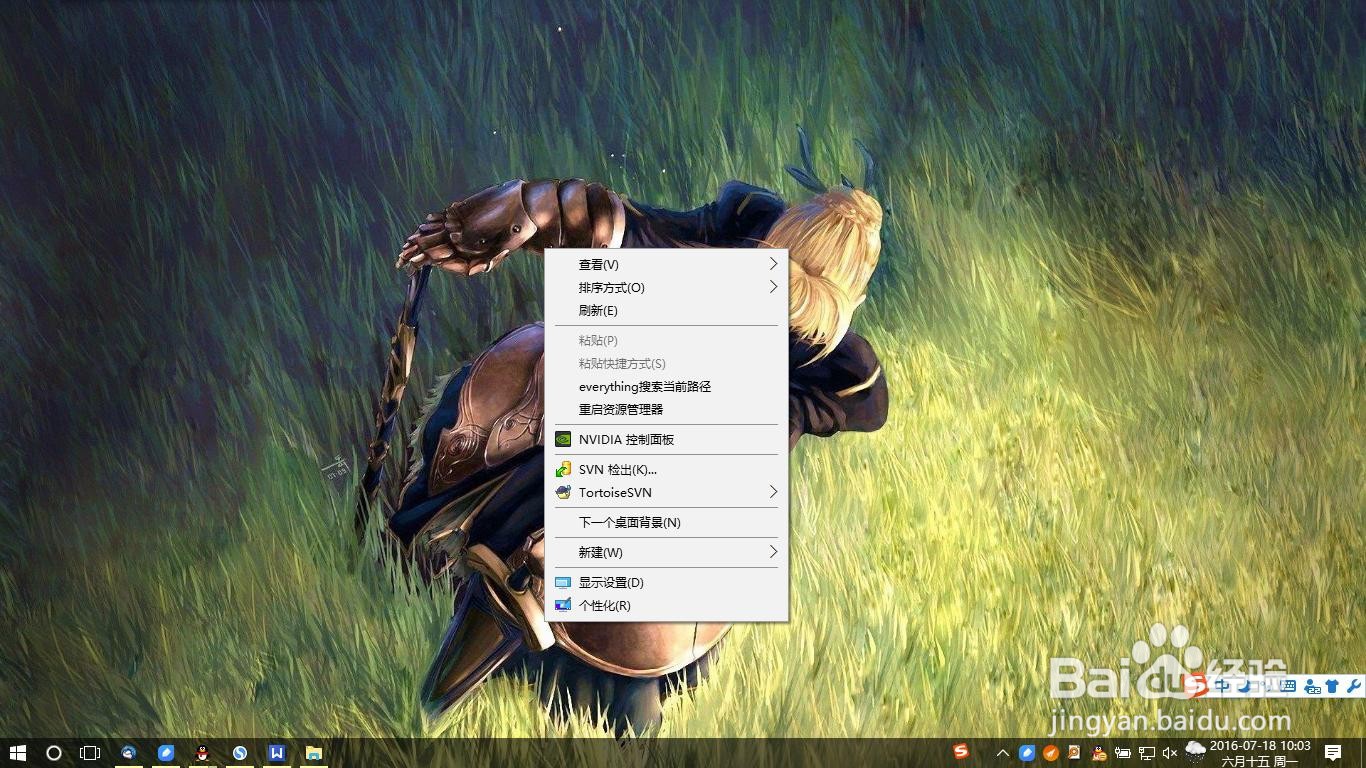Click 重启资源管理器 menu entry
Image resolution: width=1366 pixels, height=768 pixels.
click(x=666, y=410)
